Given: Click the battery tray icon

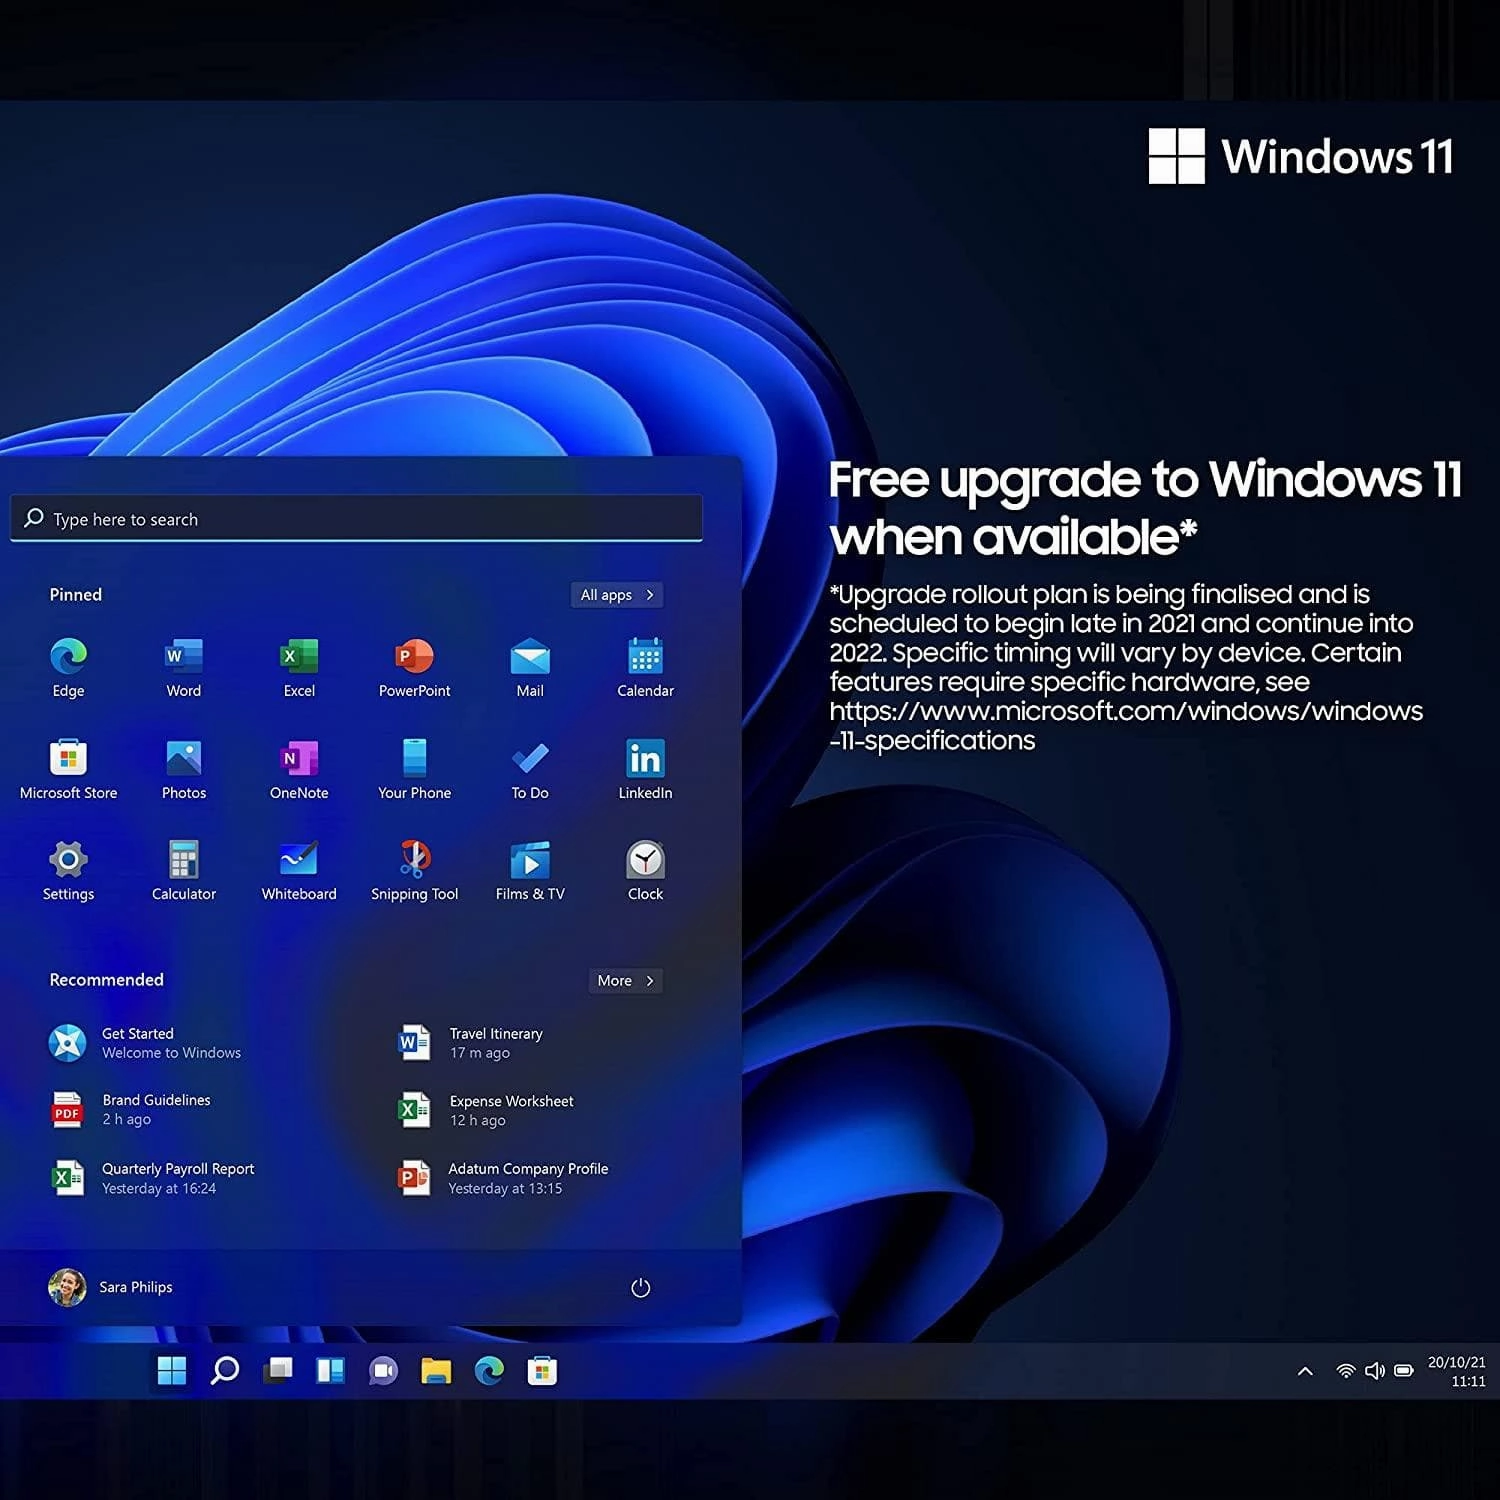Looking at the screenshot, I should pyautogui.click(x=1404, y=1371).
